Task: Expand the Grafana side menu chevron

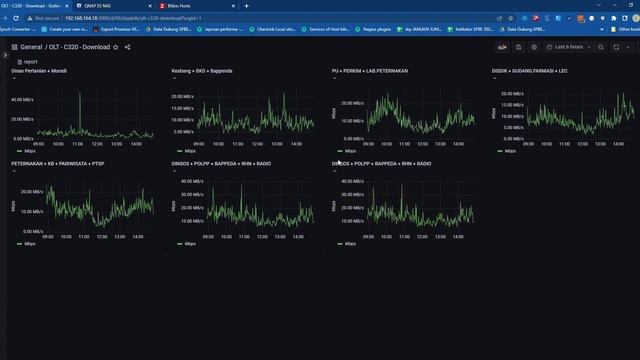Action: [5, 55]
